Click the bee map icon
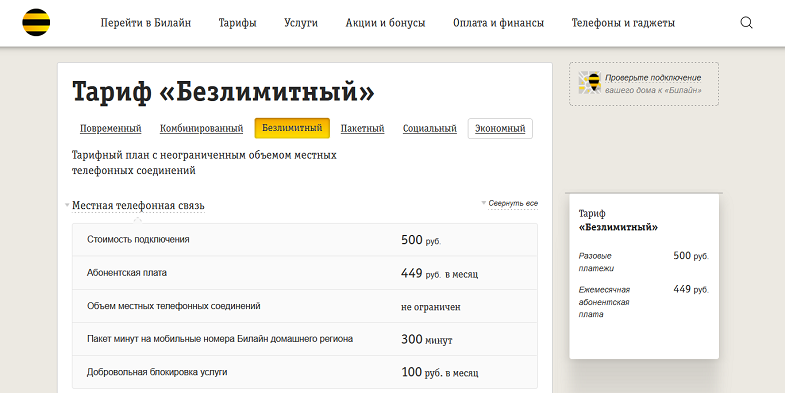 pyautogui.click(x=590, y=82)
